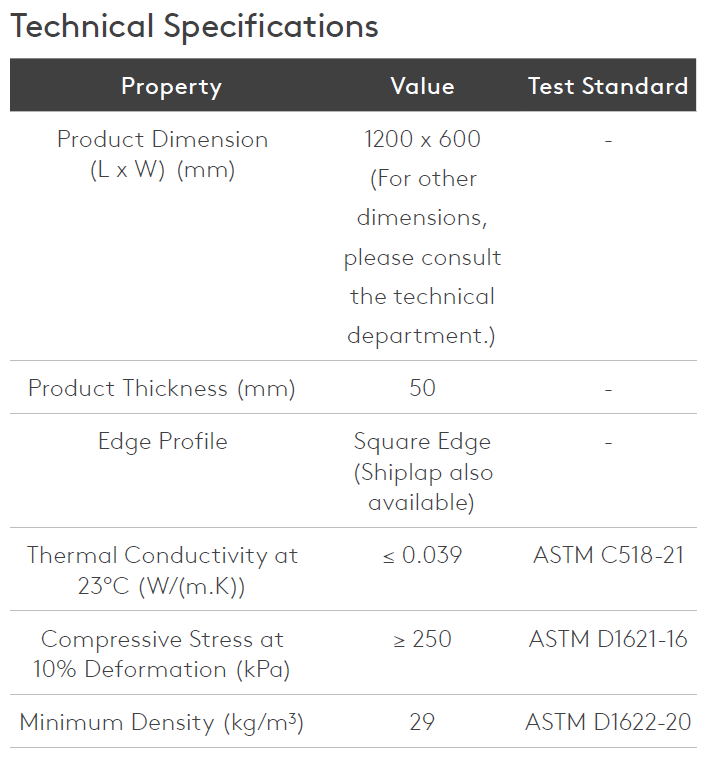Click the ASTM D1621-16 test standard
The height and width of the screenshot is (758, 719).
[x=608, y=639]
